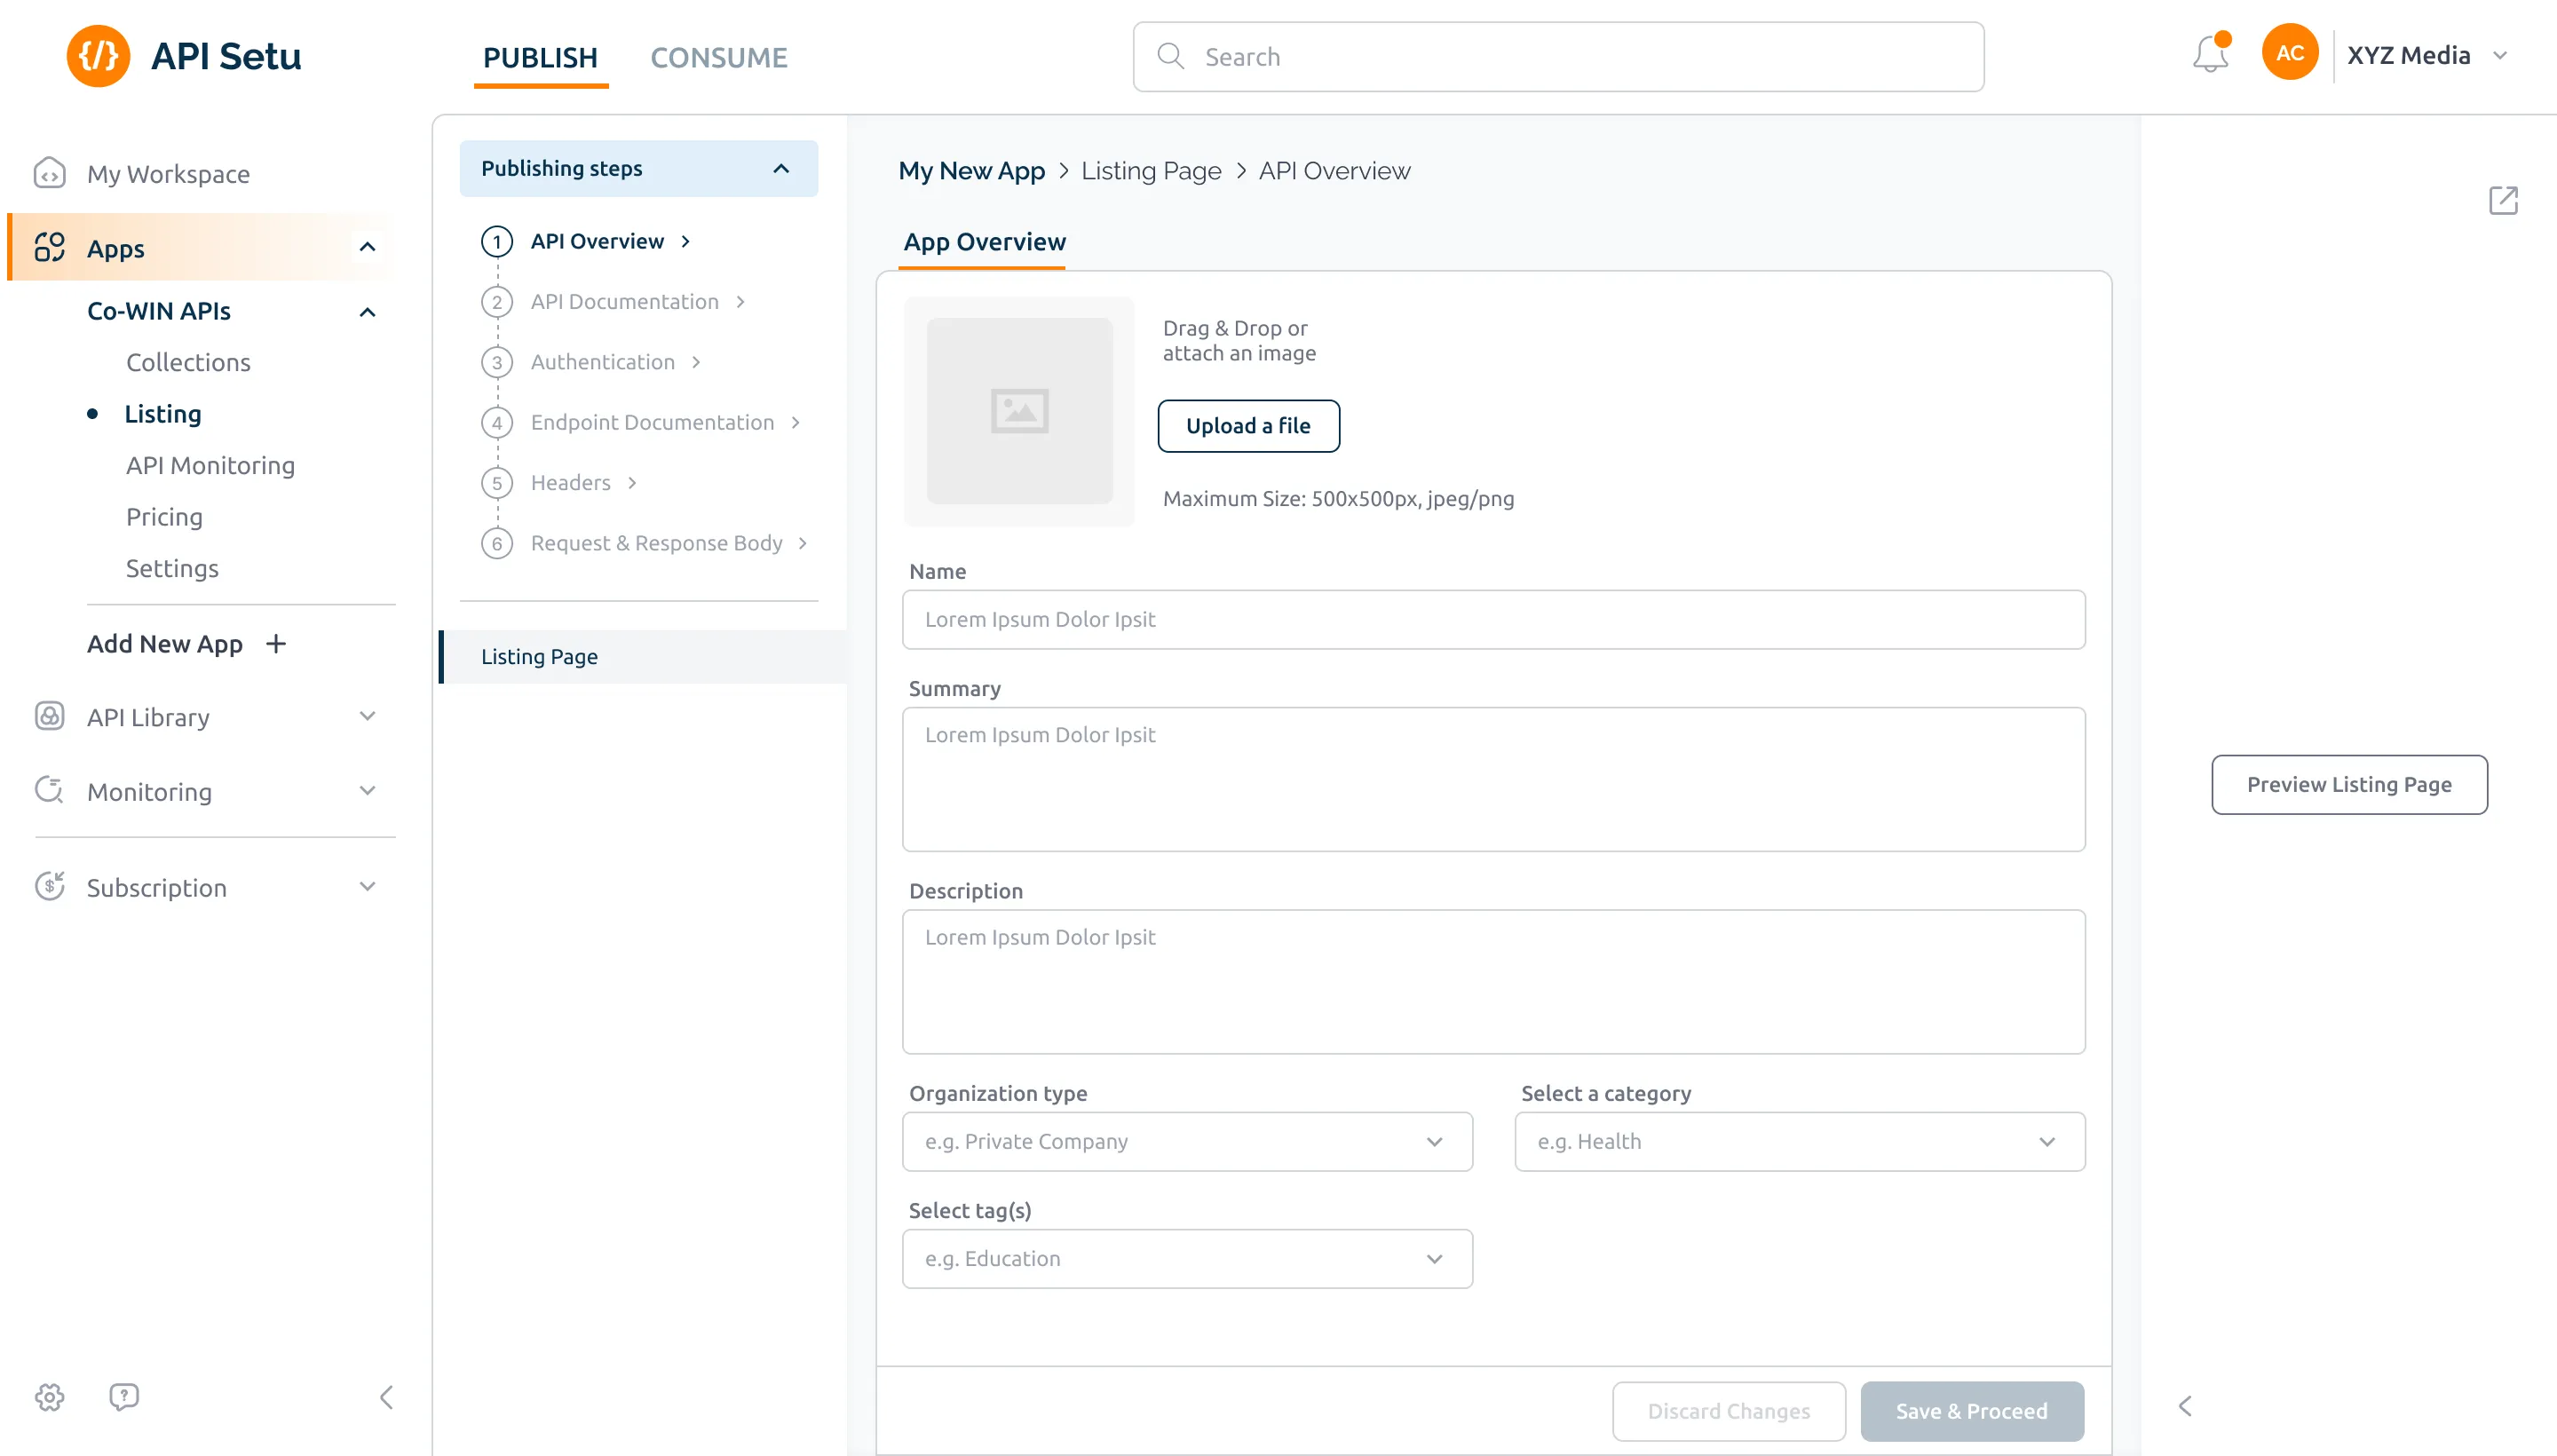Click the Upload a file button
The width and height of the screenshot is (2557, 1456).
(1248, 426)
